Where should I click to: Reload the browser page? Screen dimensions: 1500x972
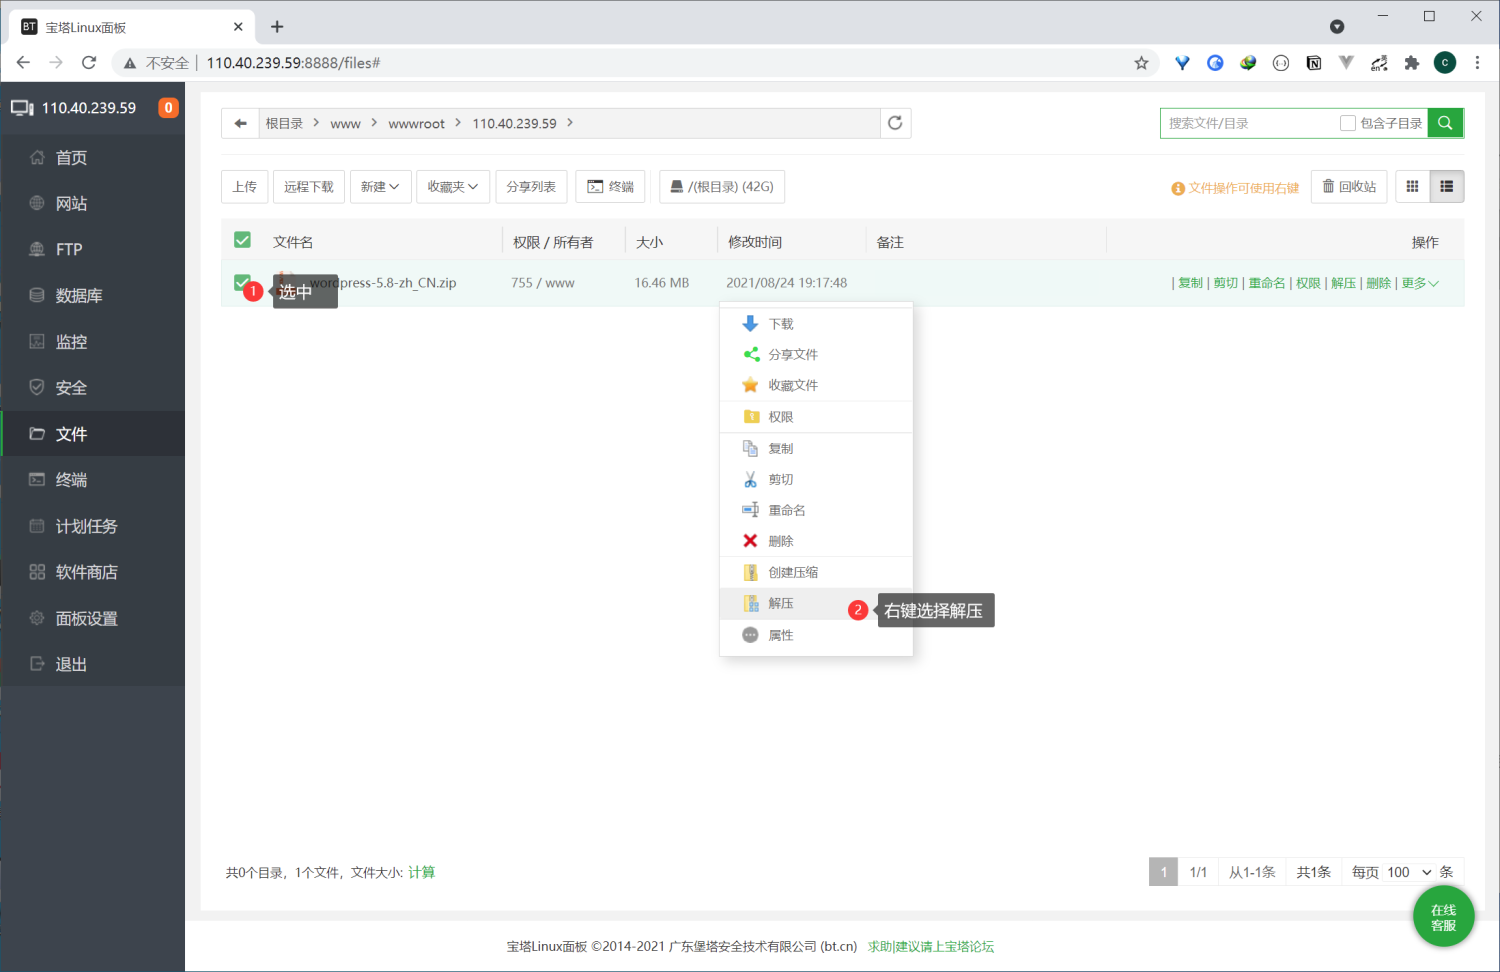(x=89, y=62)
